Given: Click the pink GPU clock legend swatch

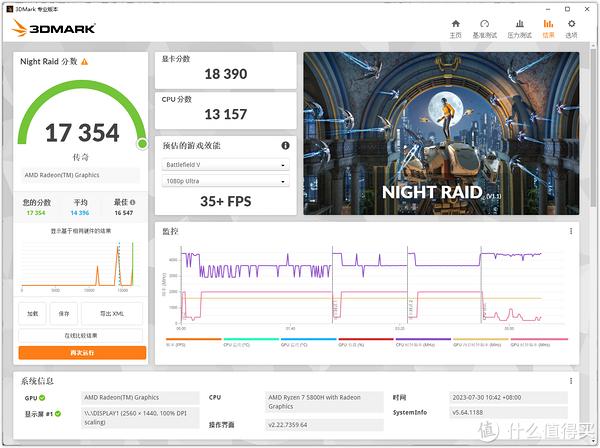Looking at the screenshot, I should [x=539, y=339].
